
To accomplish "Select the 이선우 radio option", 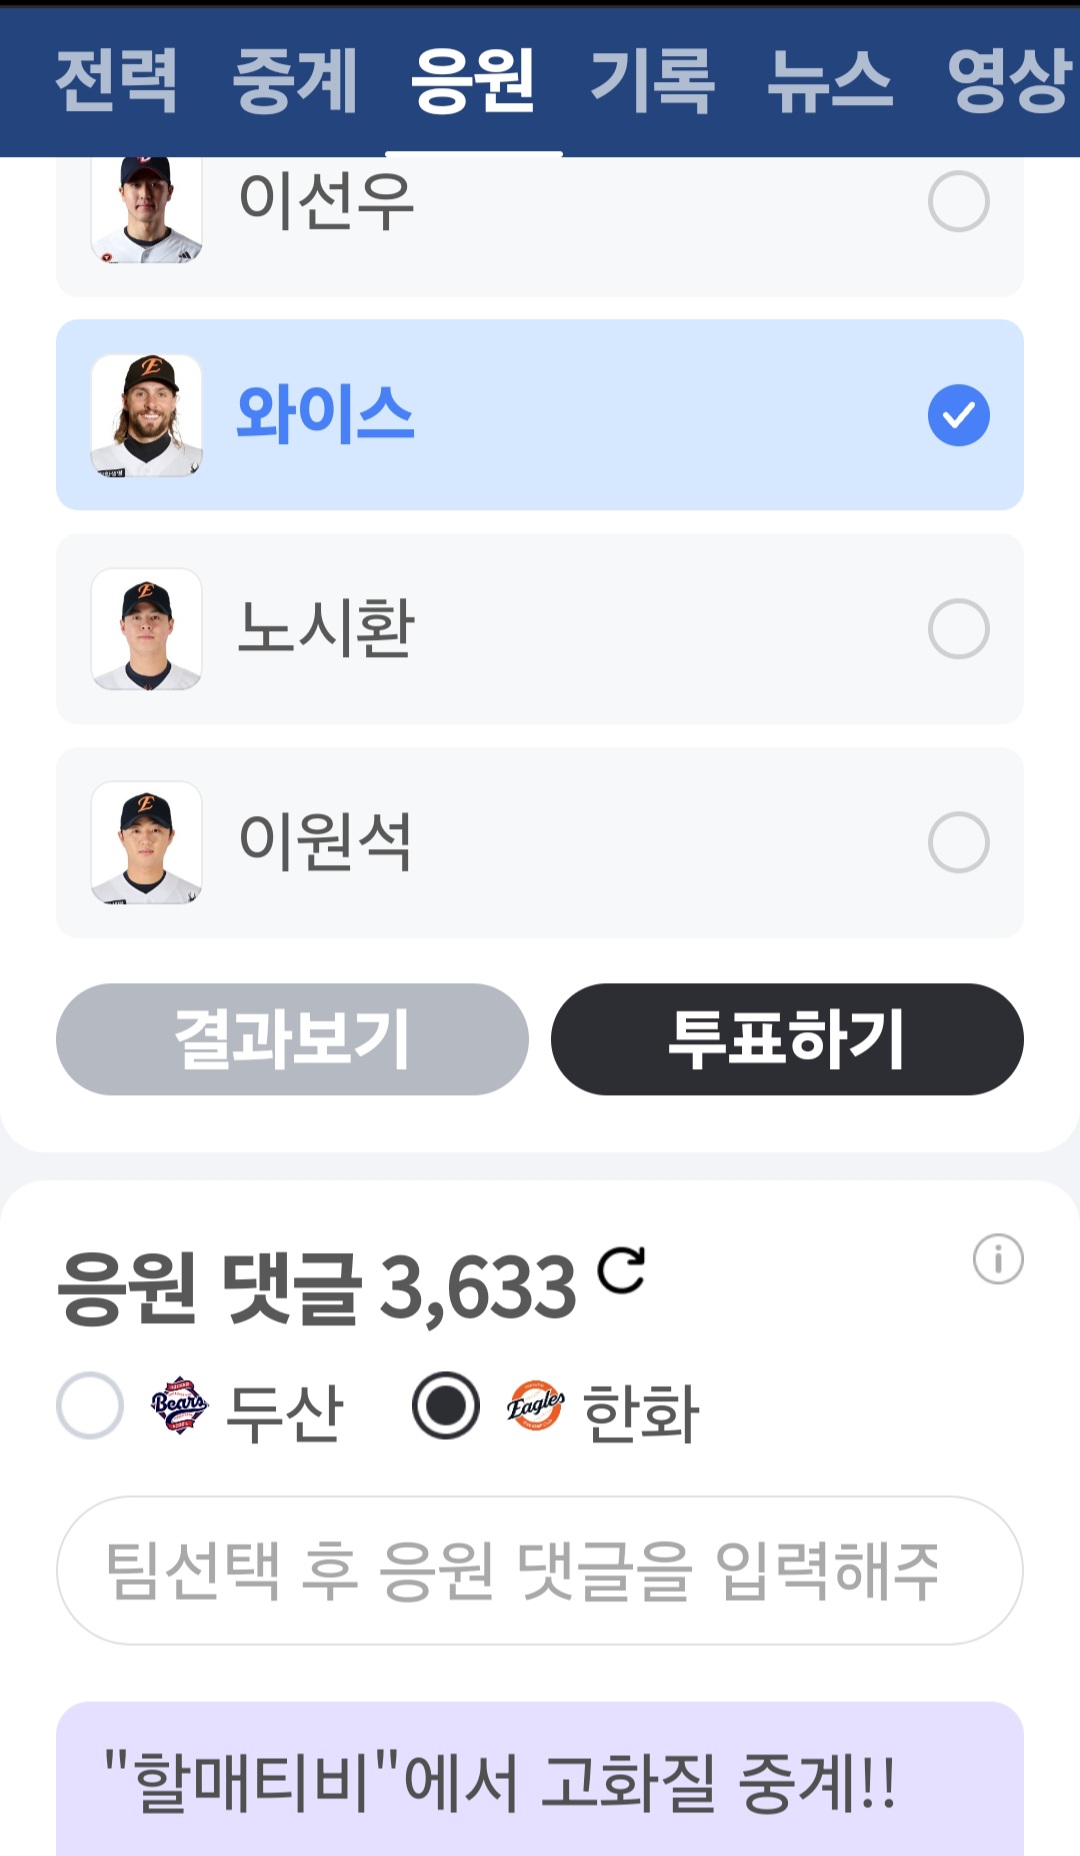I will 958,201.
